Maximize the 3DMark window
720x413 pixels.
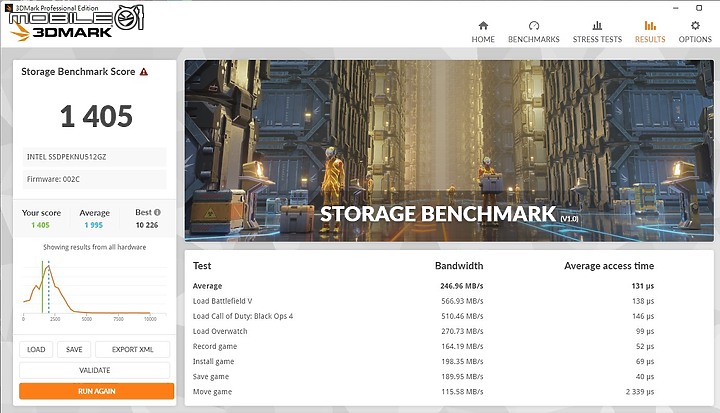click(699, 8)
